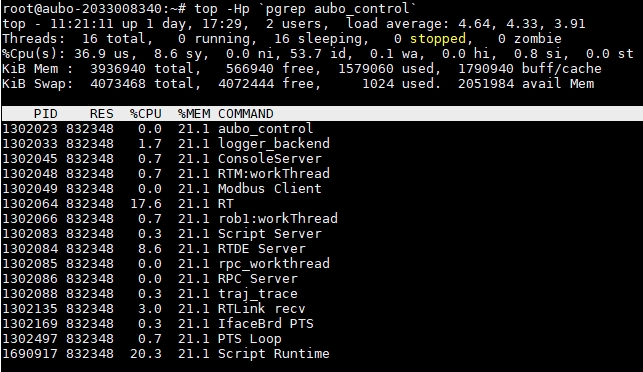Image resolution: width=643 pixels, height=372 pixels.
Task: Click the 8.6 value in the RTDE Server row
Action: 150,249
